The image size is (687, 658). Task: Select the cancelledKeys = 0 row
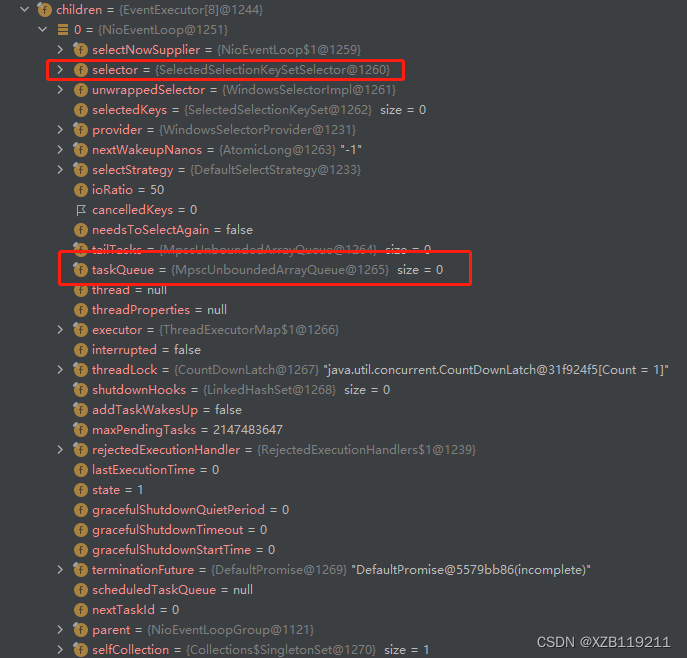pos(136,210)
